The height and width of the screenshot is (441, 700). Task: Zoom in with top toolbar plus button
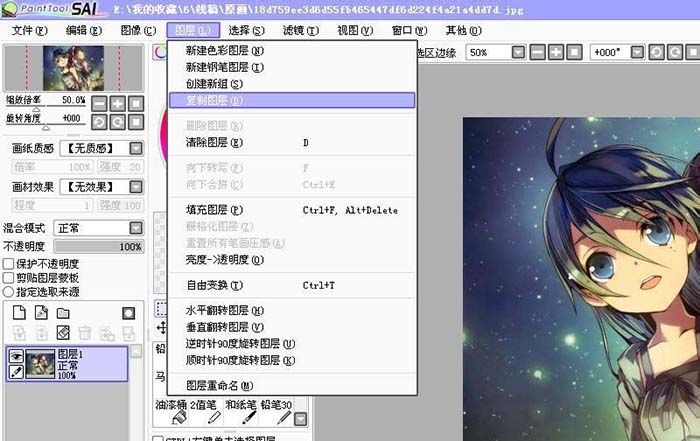pos(556,53)
